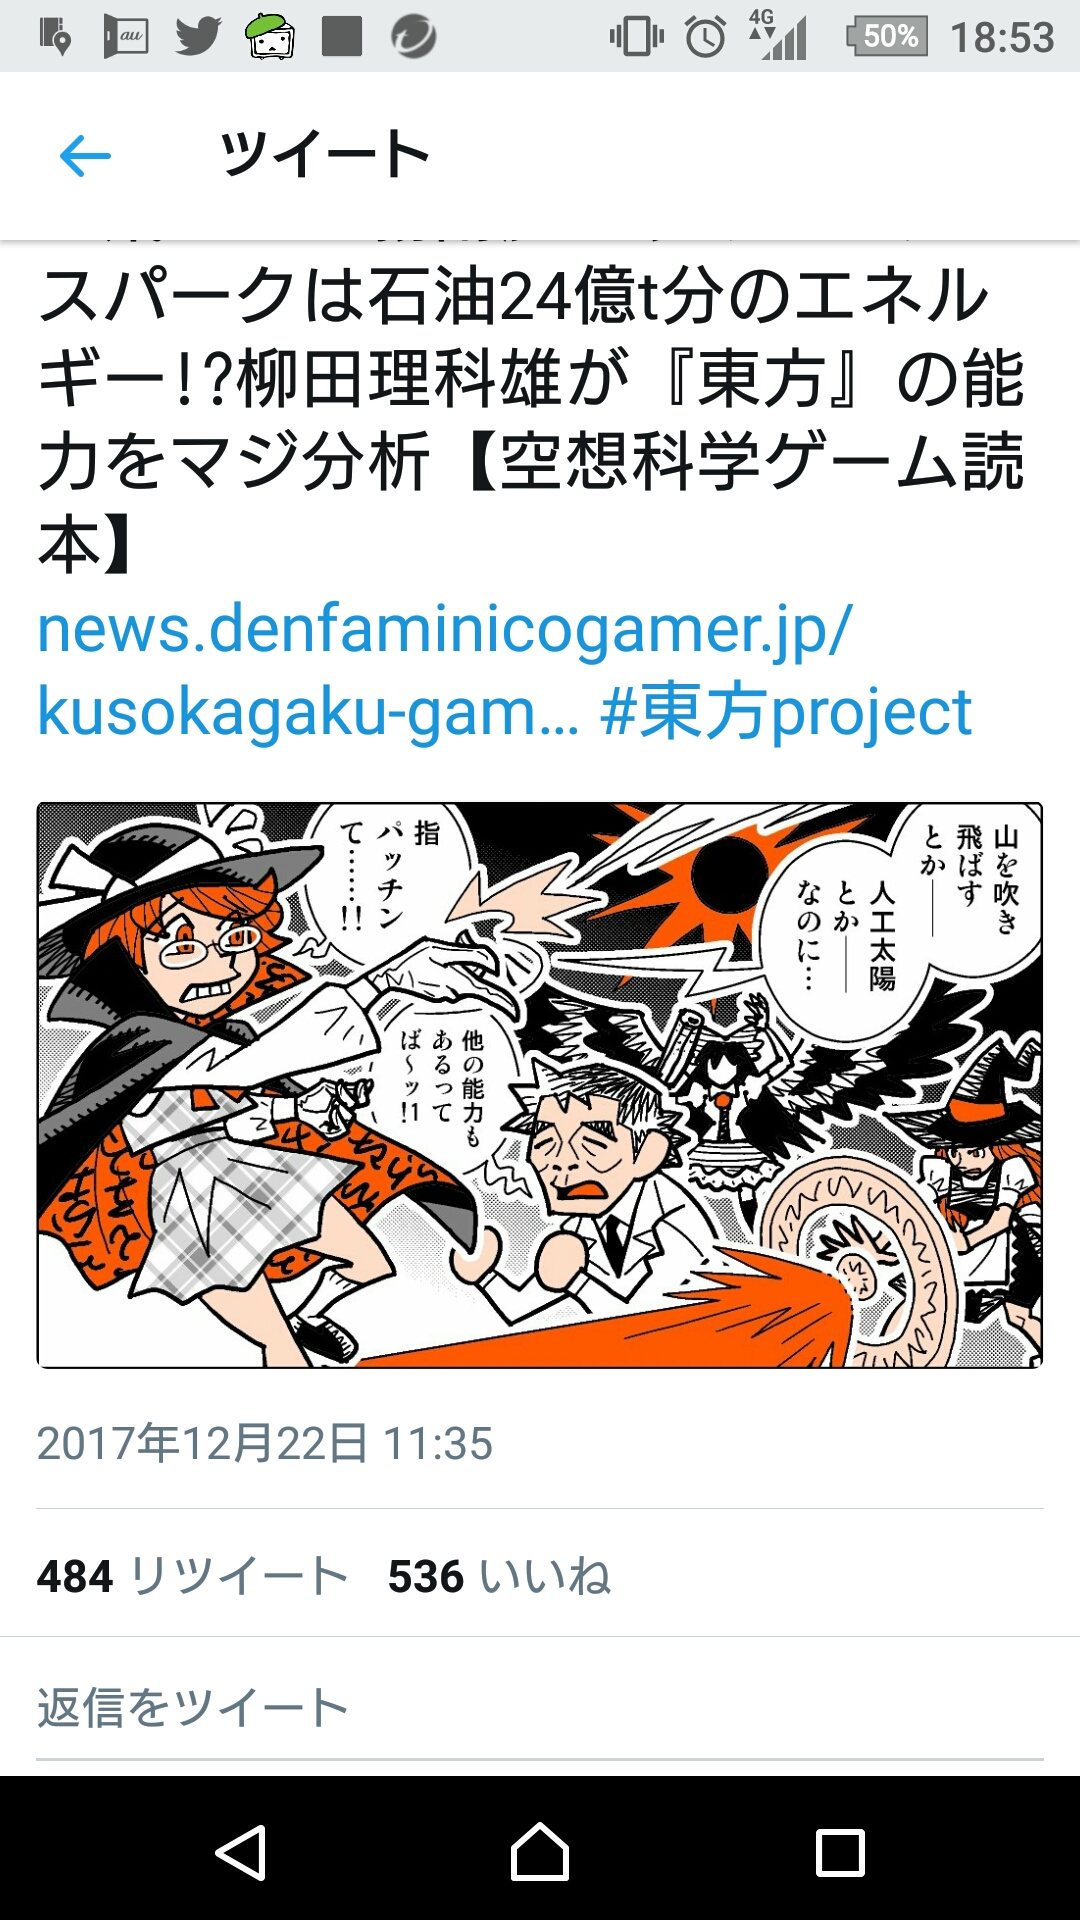
Task: Tap the 50% battery indicator
Action: click(x=888, y=37)
